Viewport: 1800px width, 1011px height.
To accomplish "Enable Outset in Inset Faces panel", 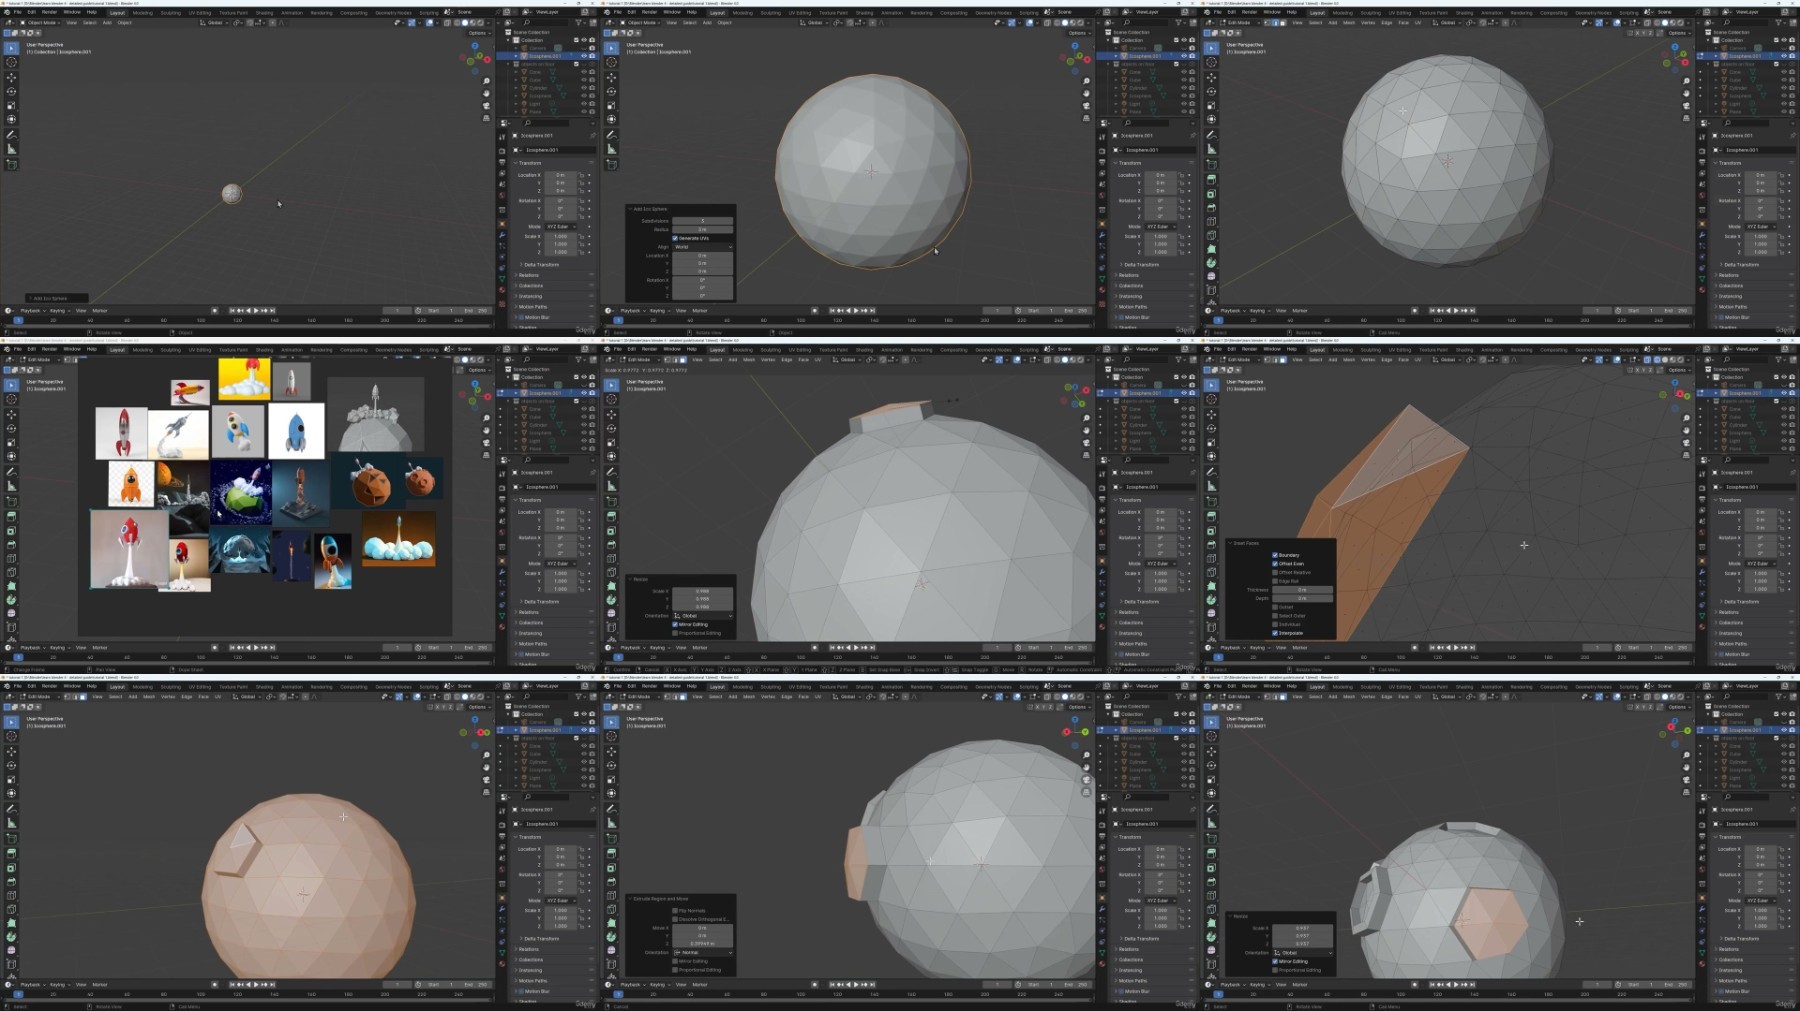I will point(1275,607).
